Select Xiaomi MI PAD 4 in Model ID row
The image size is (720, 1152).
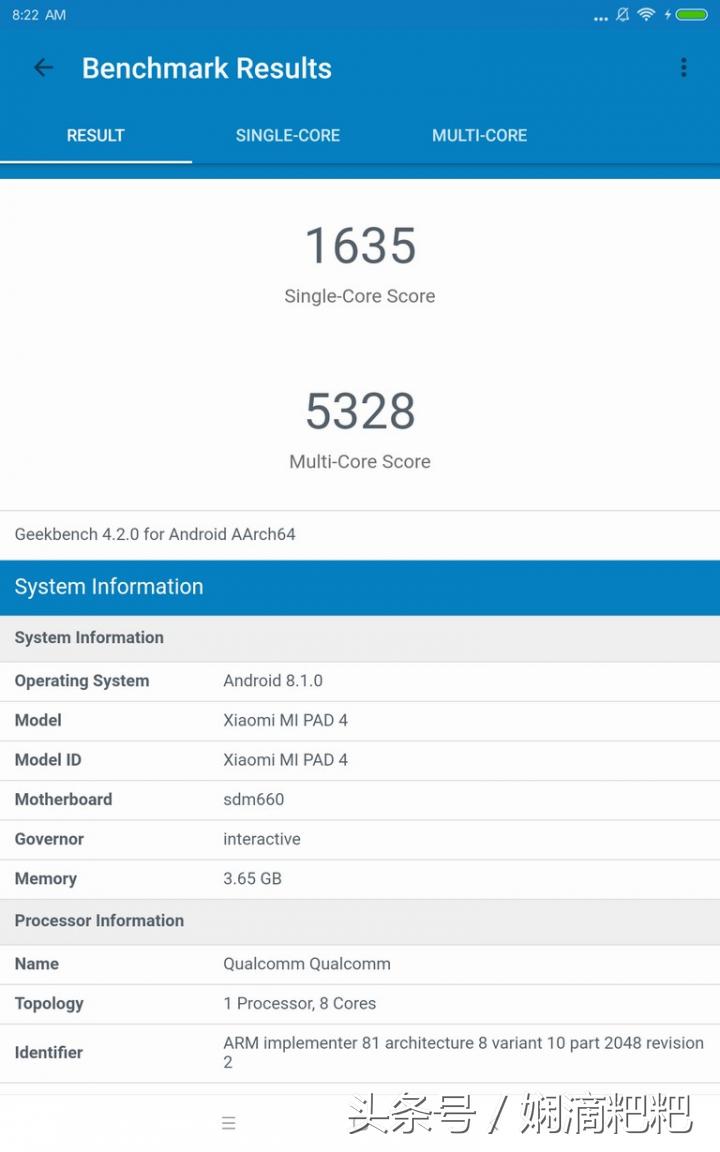285,760
